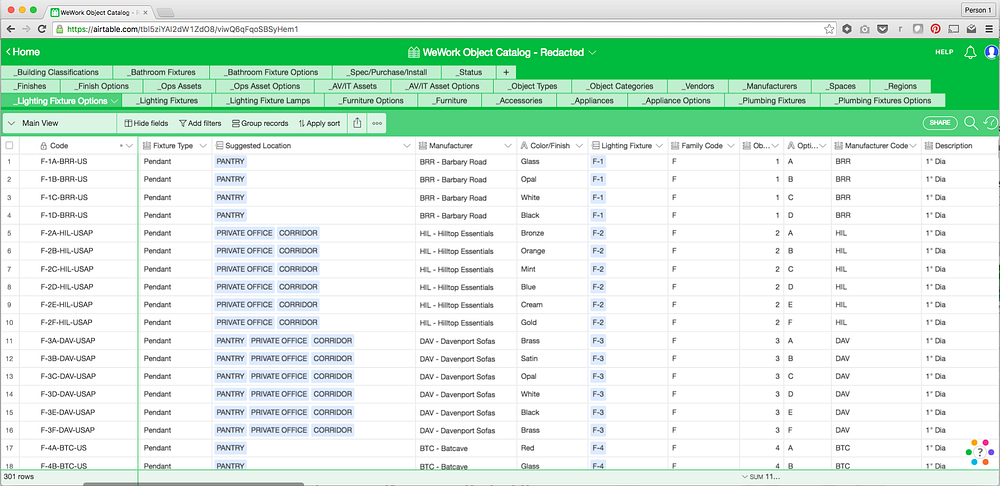Bookmark page with the star icon
The image size is (1000, 486).
point(828,29)
